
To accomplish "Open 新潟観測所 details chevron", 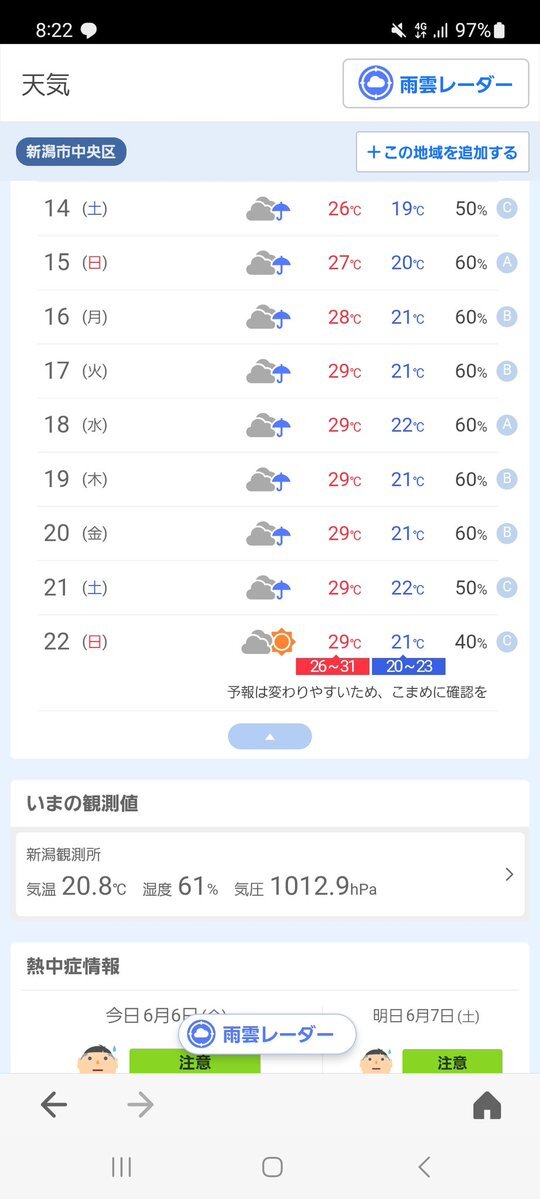I will [509, 874].
